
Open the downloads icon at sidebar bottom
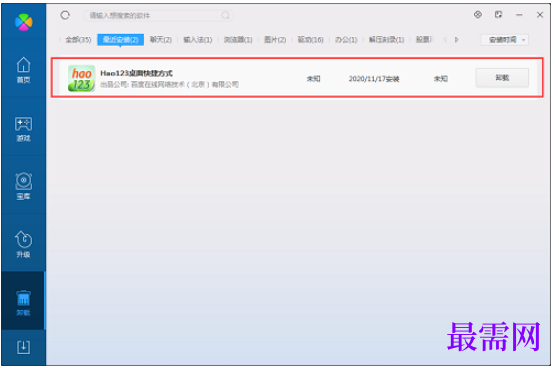pos(24,347)
